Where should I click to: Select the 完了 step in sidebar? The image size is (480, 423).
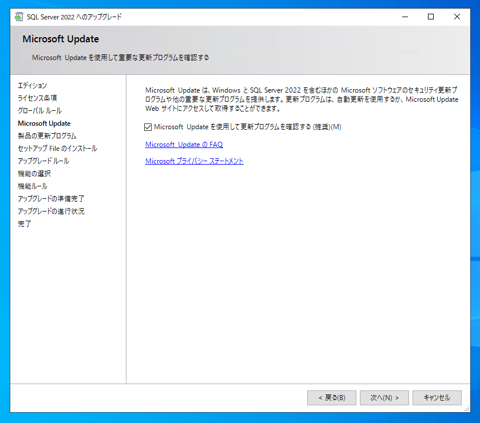[24, 224]
